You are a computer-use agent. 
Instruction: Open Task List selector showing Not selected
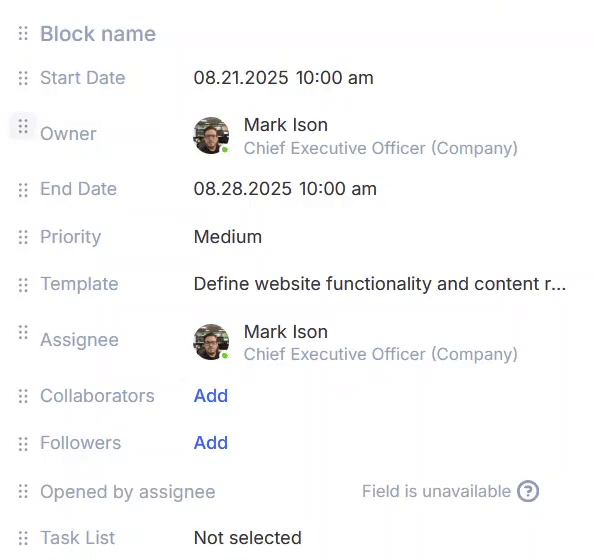pyautogui.click(x=248, y=538)
